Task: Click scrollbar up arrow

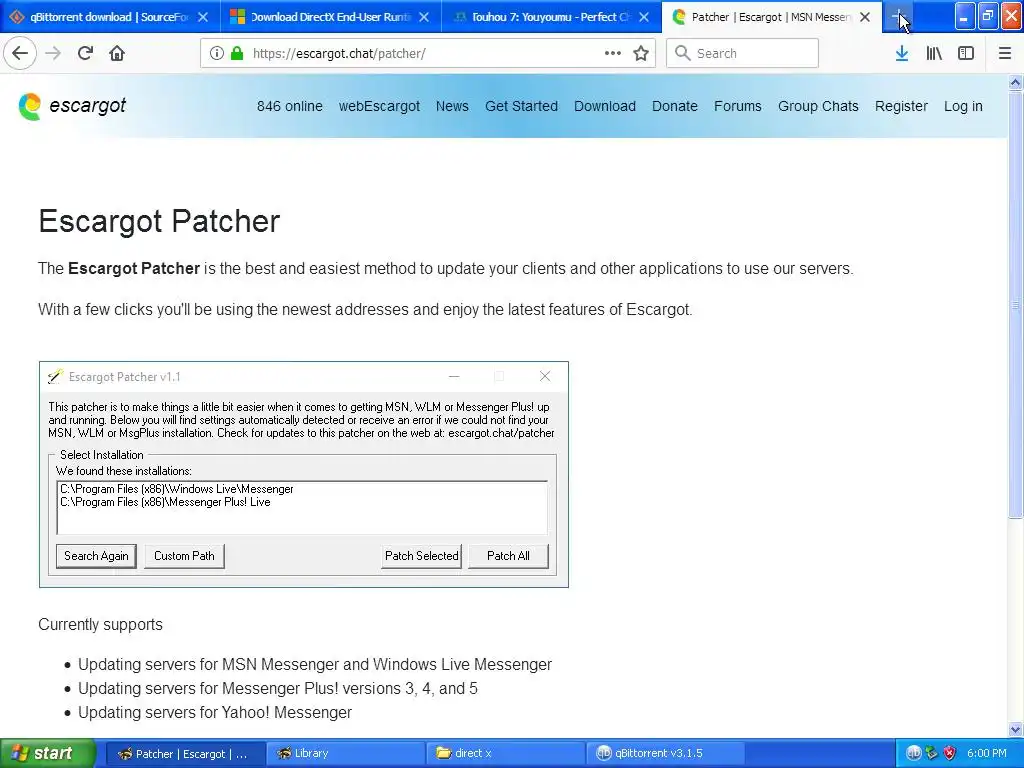Action: pos(1015,82)
